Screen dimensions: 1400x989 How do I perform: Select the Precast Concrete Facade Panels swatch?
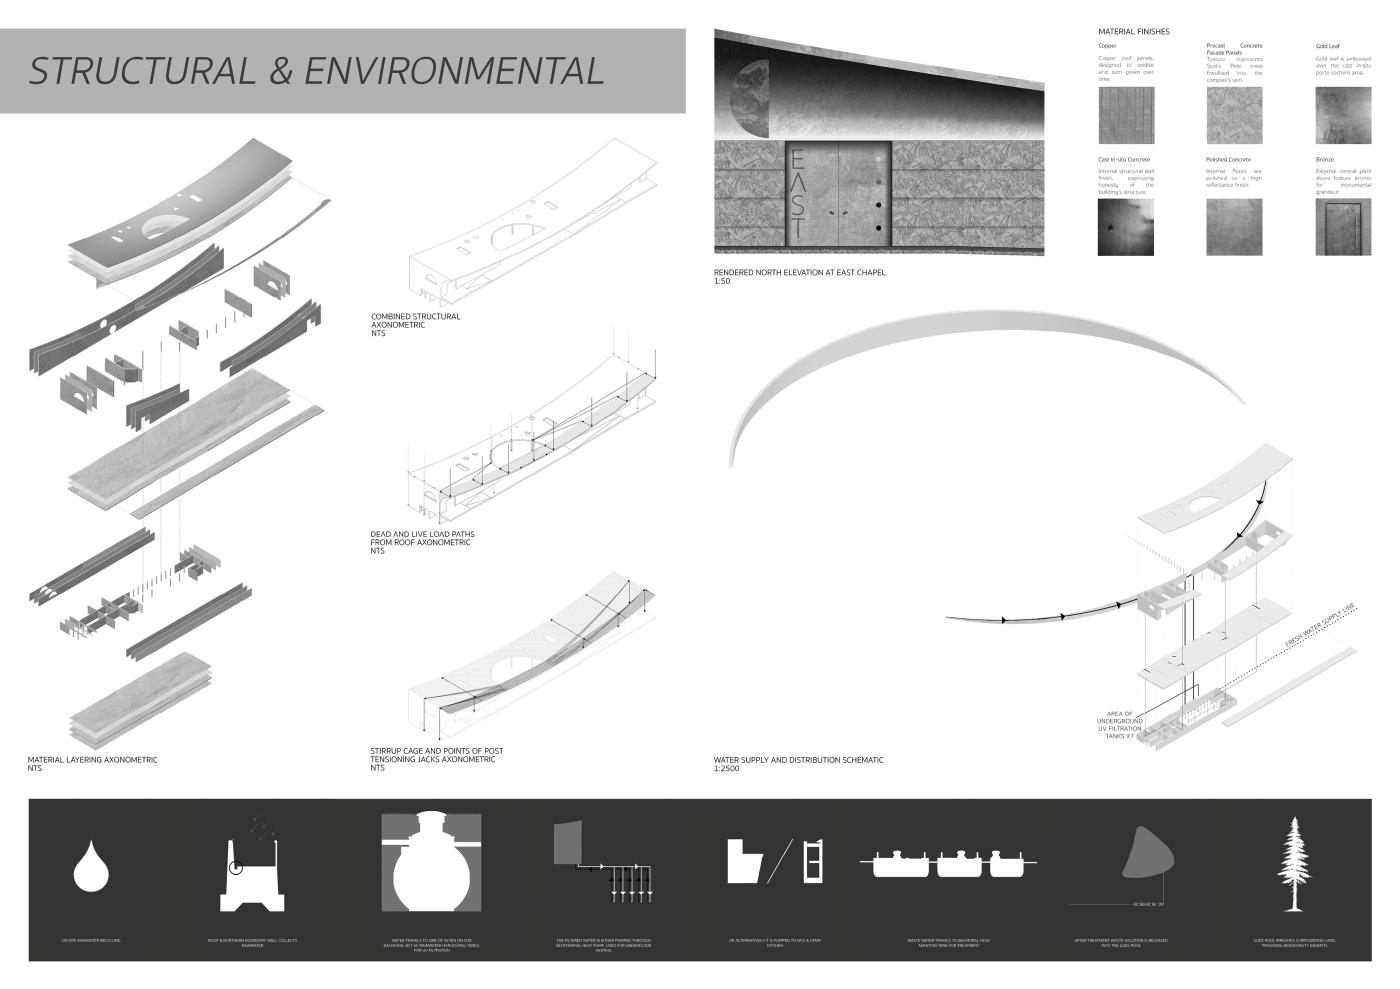pos(1234,115)
